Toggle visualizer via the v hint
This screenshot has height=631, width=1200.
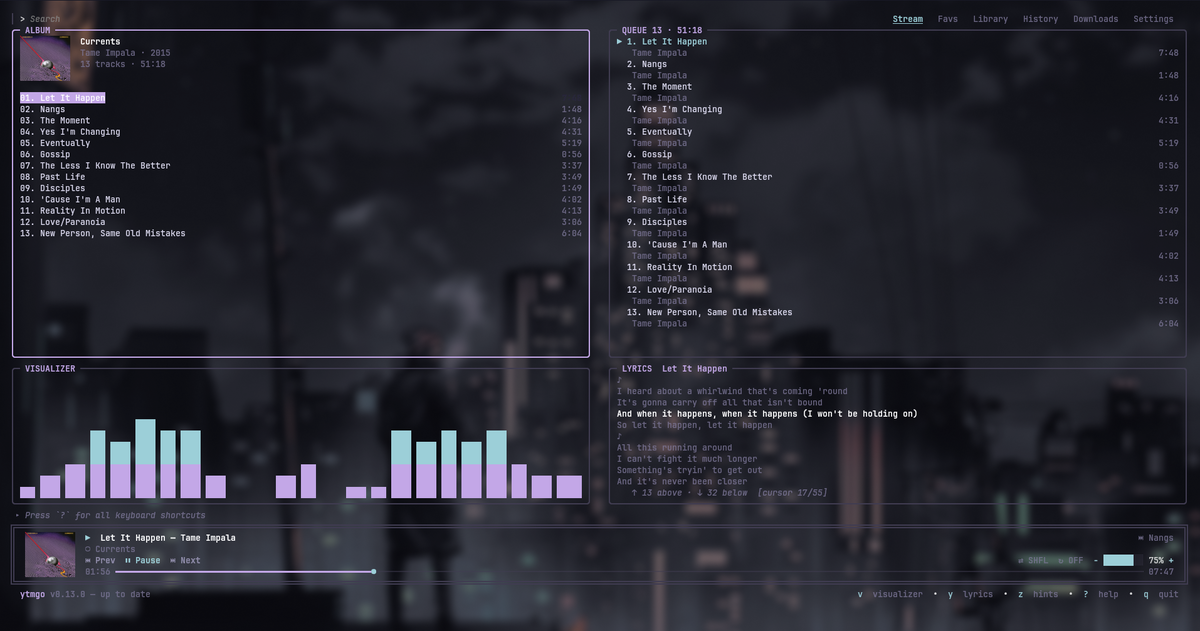pyautogui.click(x=890, y=594)
